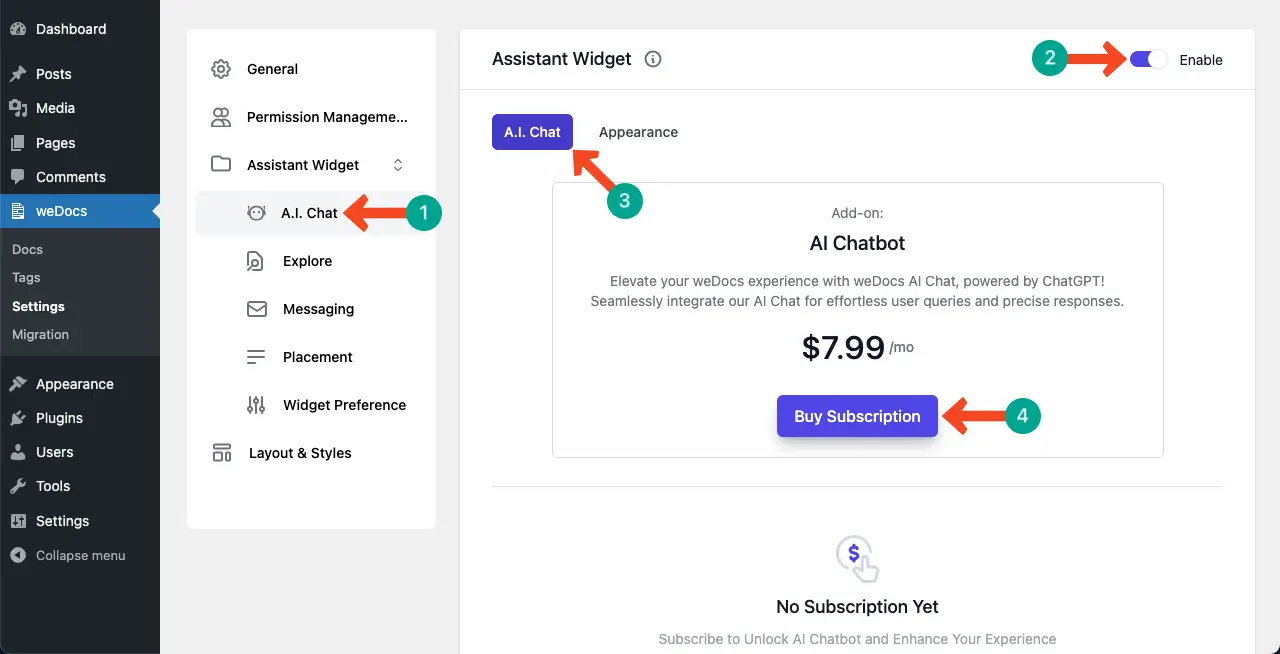Select the A.I. Chat tab
The height and width of the screenshot is (654, 1280).
click(x=532, y=132)
